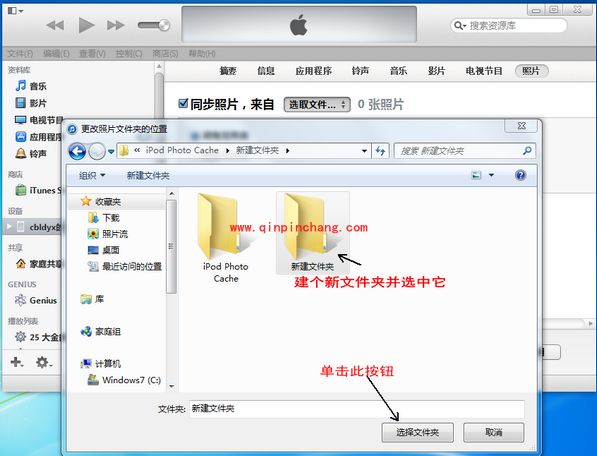The height and width of the screenshot is (456, 597).
Task: Switch to the 信息 tab
Action: [x=266, y=71]
